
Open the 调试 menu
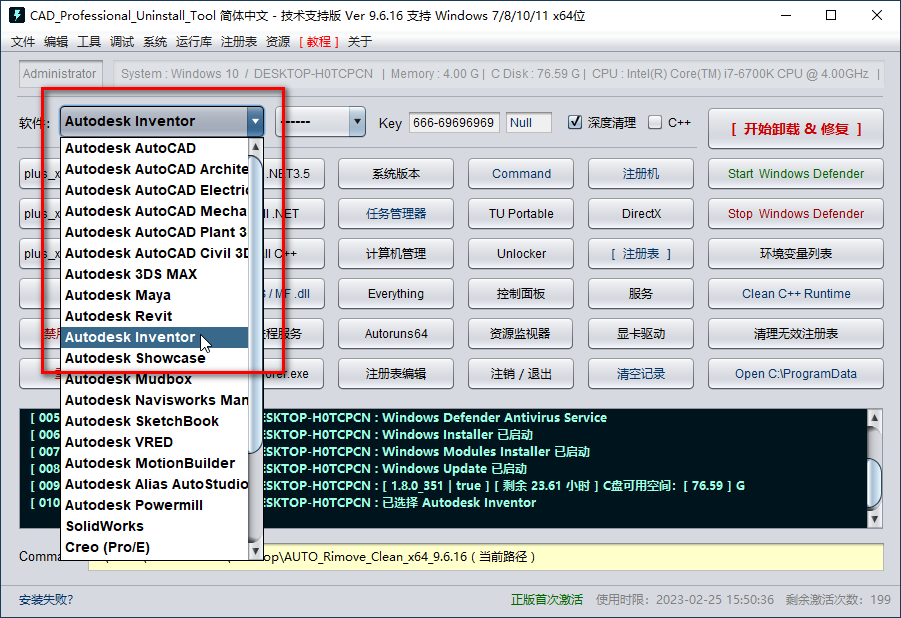122,41
